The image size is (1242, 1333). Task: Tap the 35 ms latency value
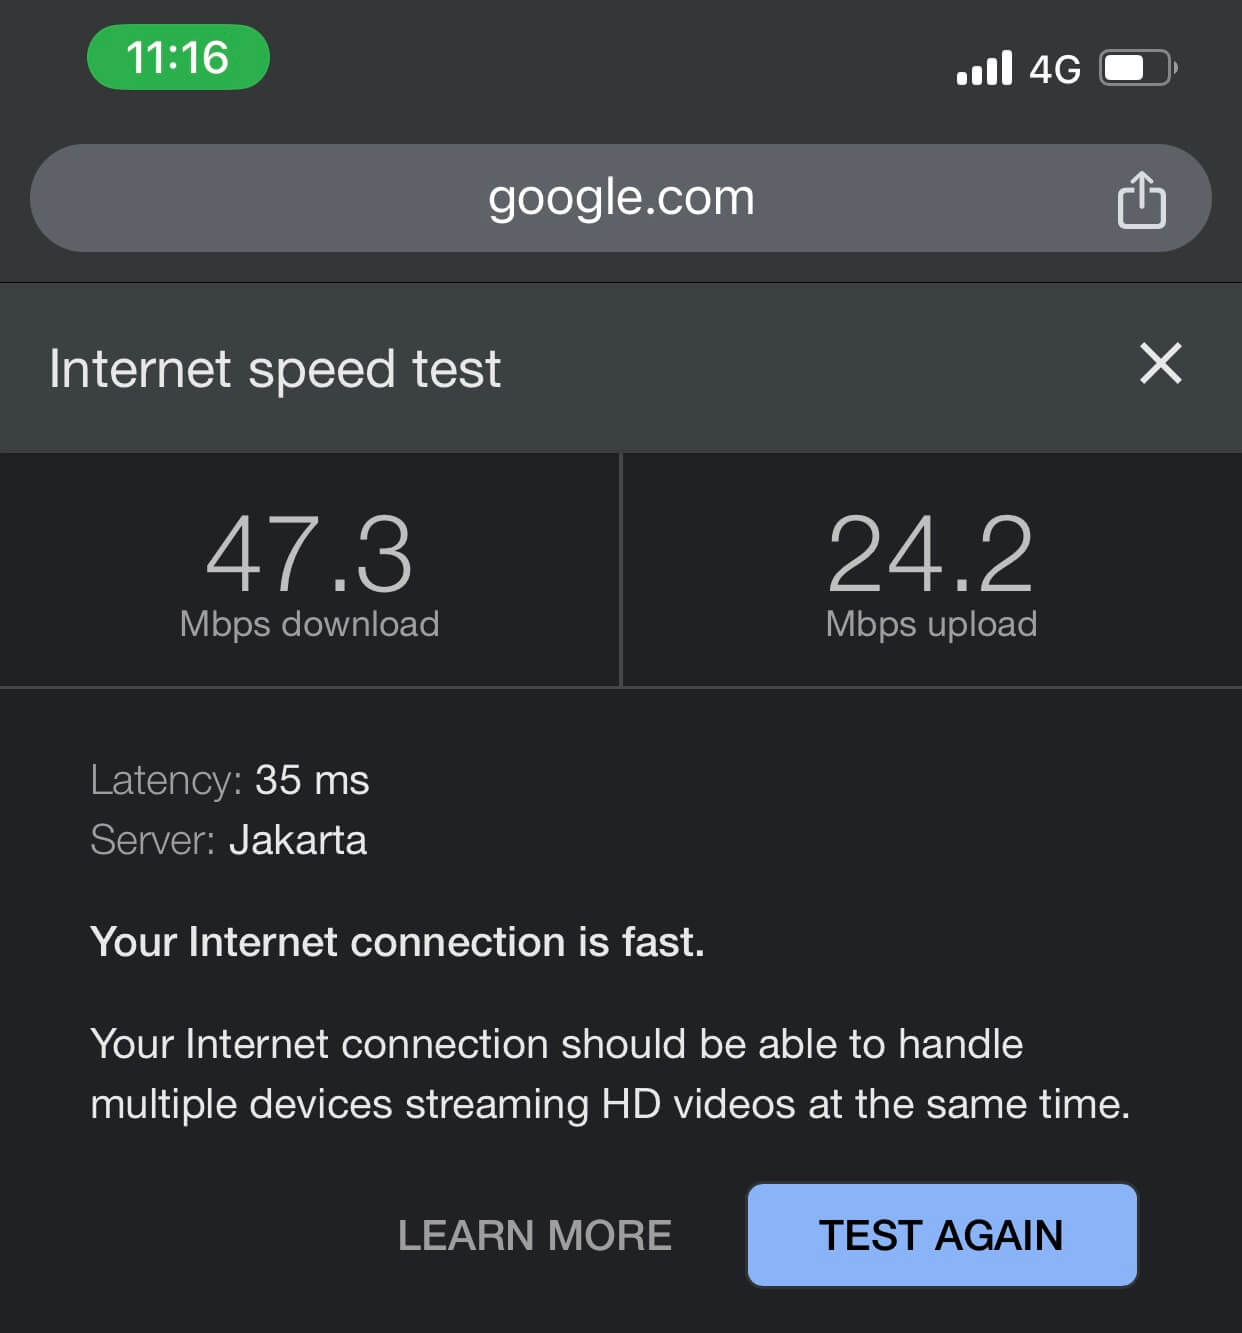(312, 780)
